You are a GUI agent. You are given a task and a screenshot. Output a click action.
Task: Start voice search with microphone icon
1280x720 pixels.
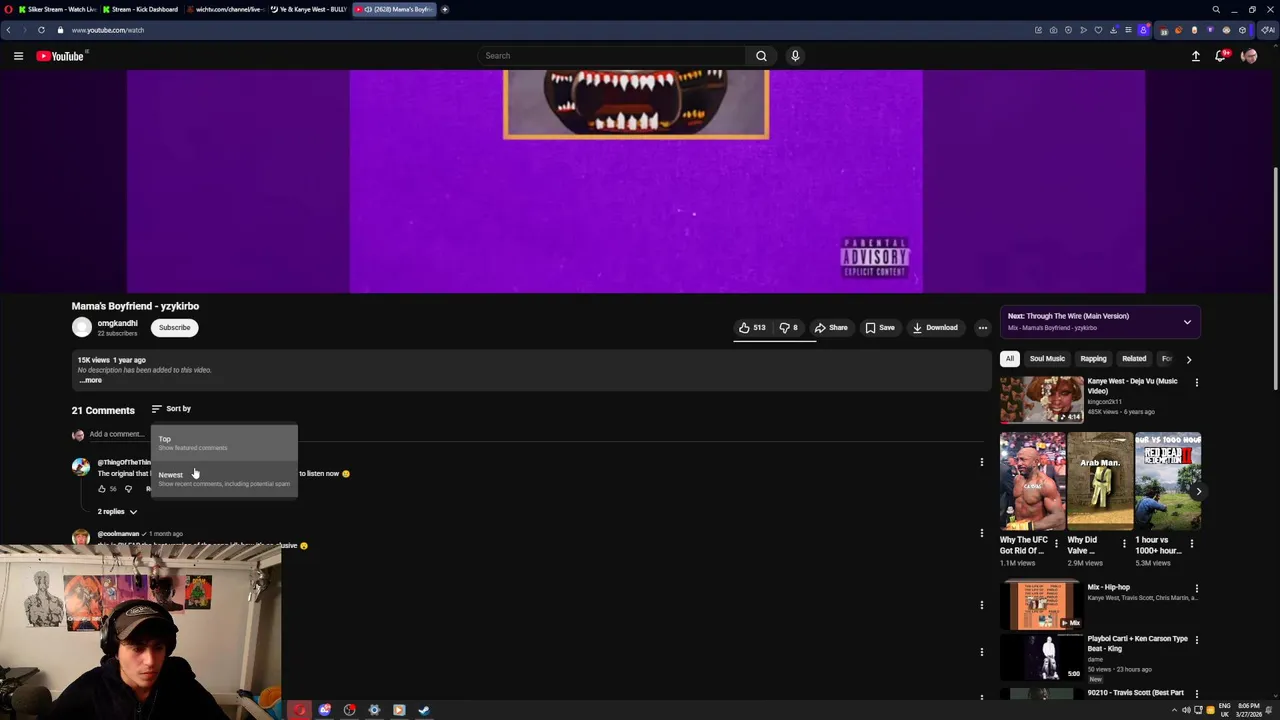pyautogui.click(x=795, y=56)
